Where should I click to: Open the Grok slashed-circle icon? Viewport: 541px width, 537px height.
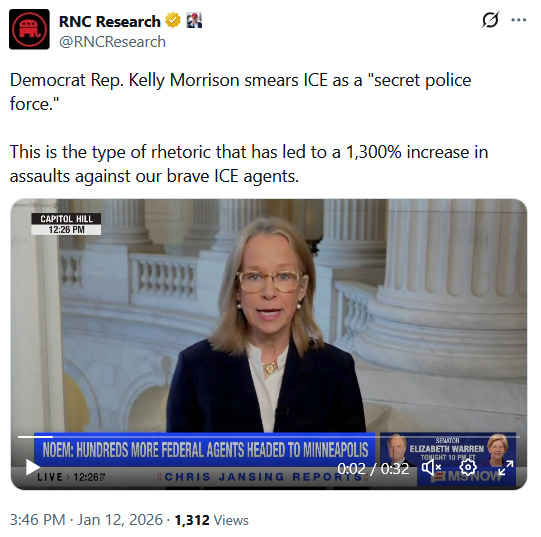[x=490, y=20]
